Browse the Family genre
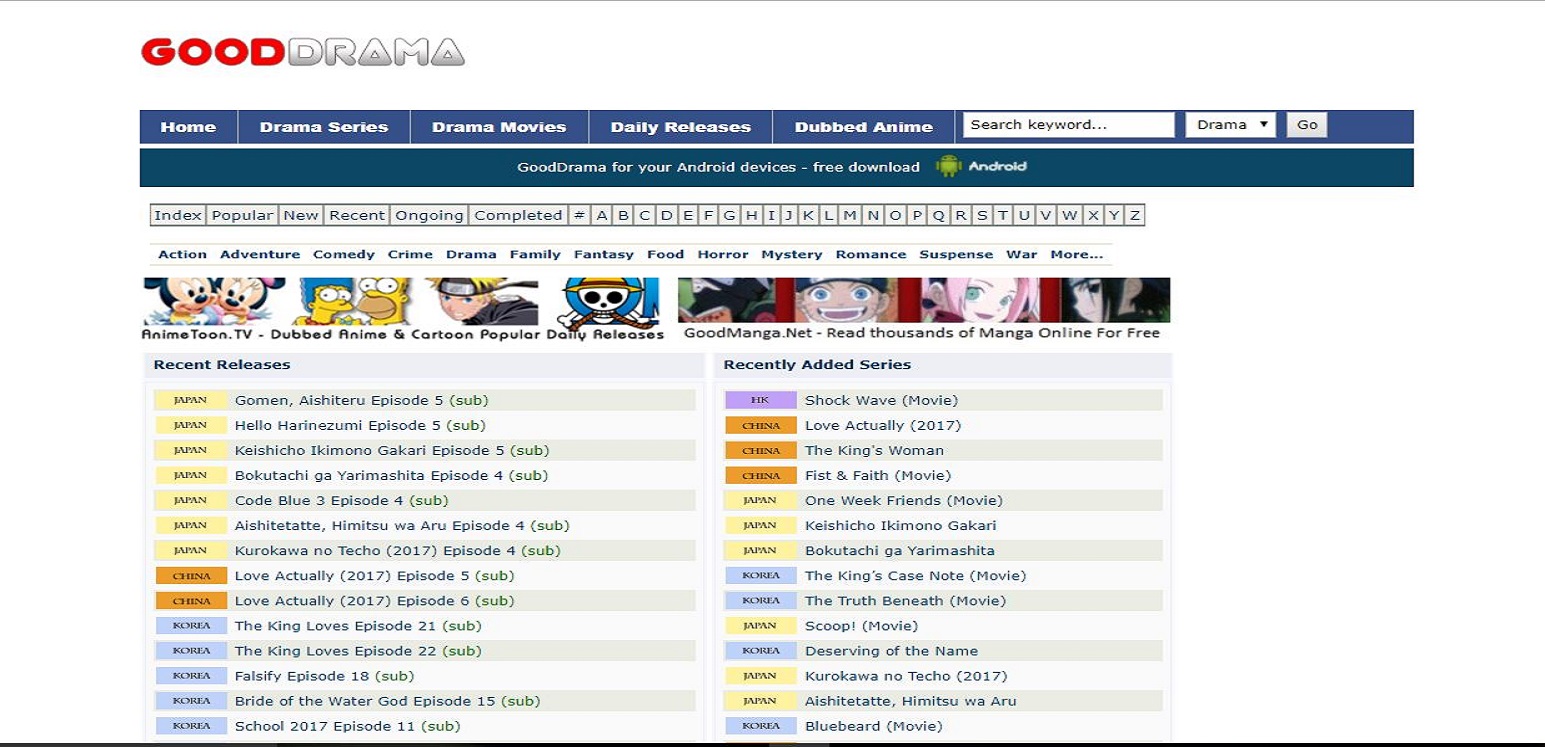Screen dimensions: 1545x747 tap(535, 255)
